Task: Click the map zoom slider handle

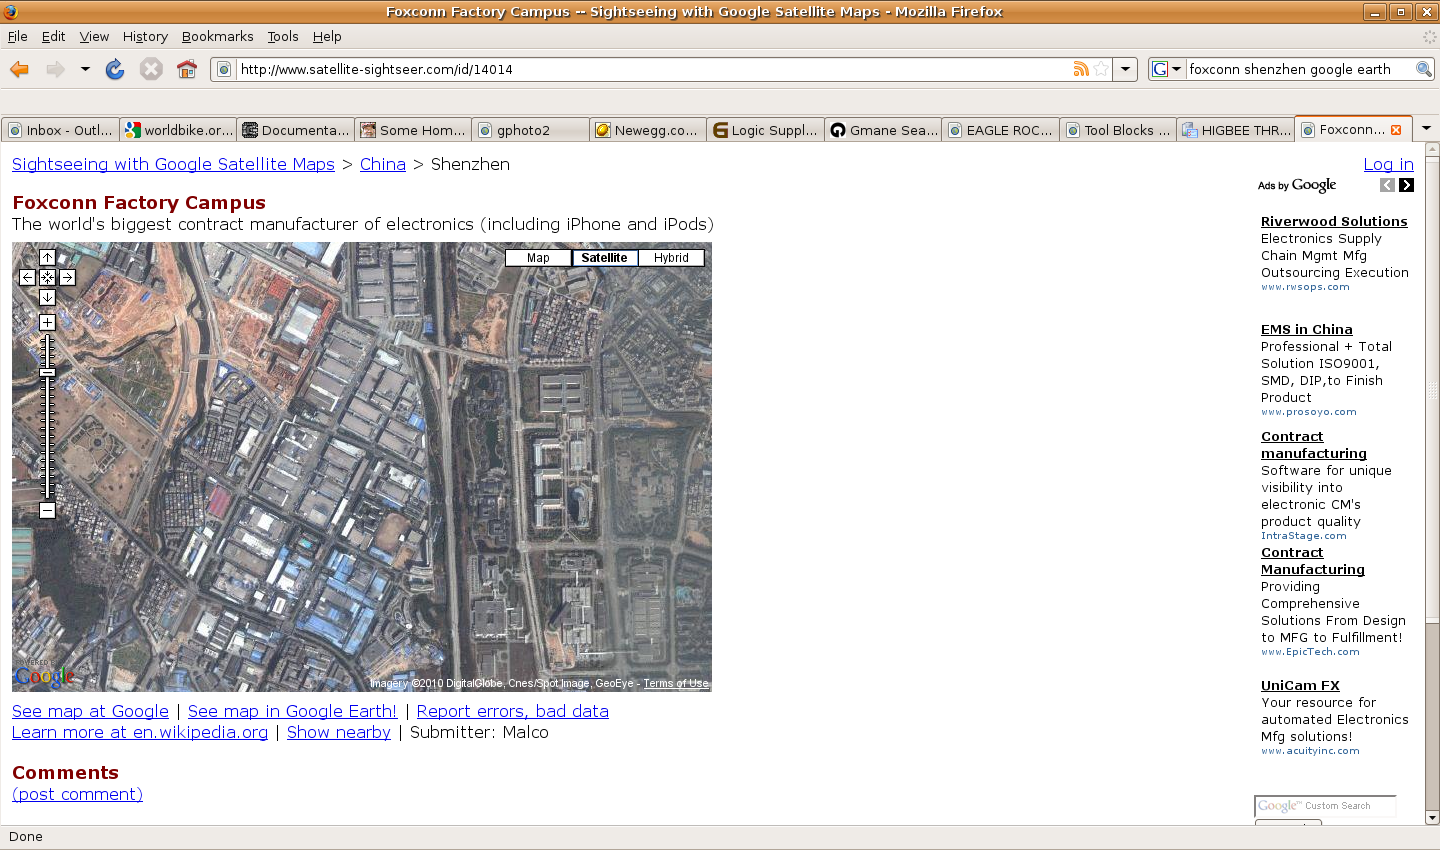Action: pyautogui.click(x=47, y=372)
